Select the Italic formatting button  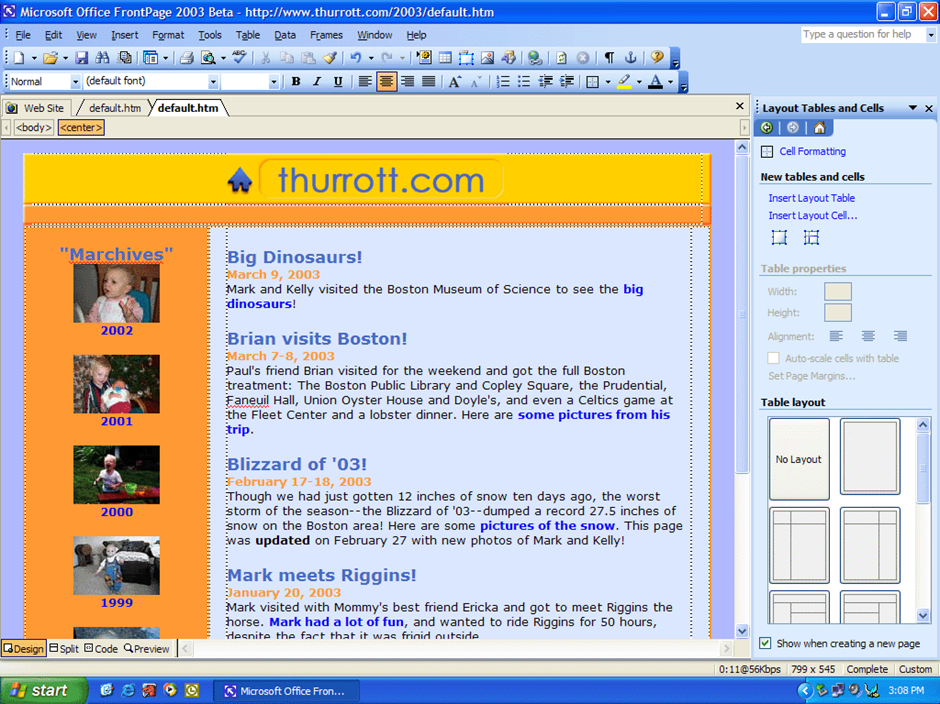(x=317, y=82)
